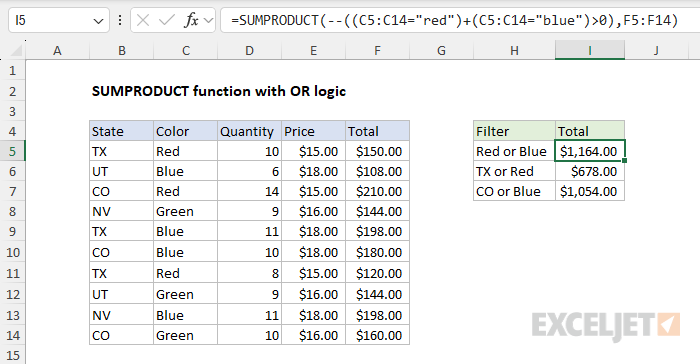The height and width of the screenshot is (364, 700).
Task: Click the Select All corner triangle
Action: tap(16, 51)
